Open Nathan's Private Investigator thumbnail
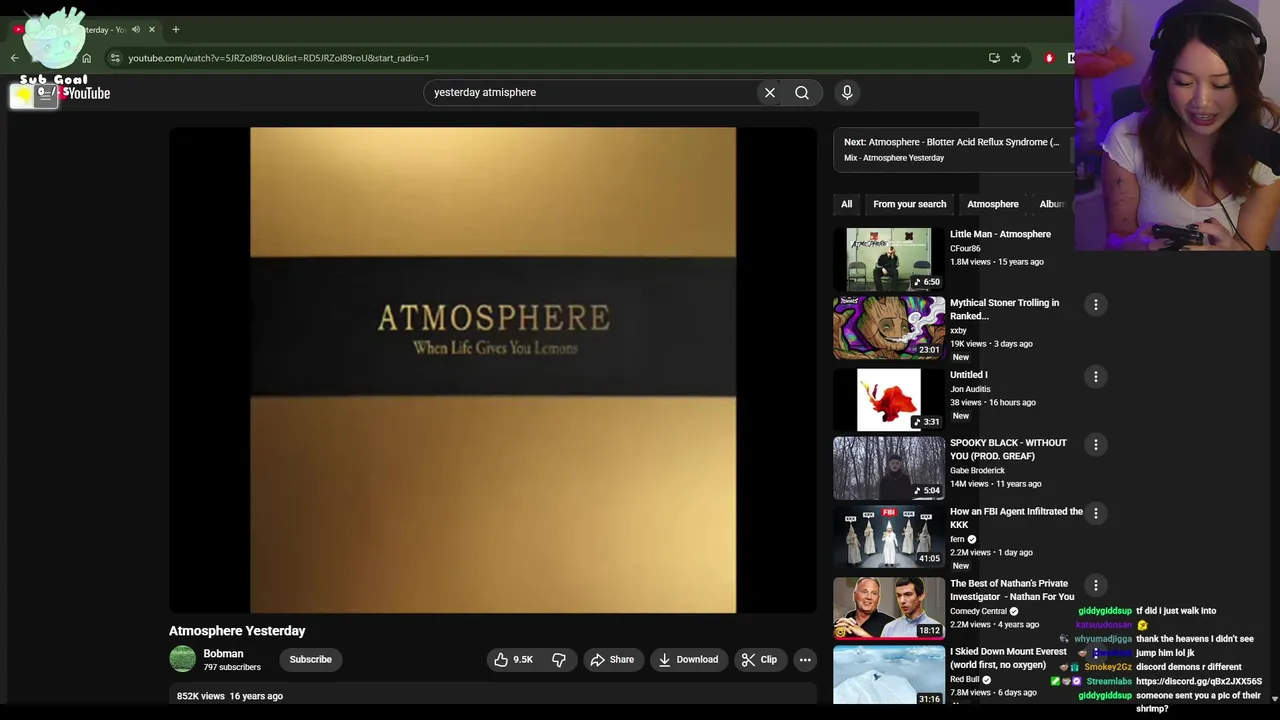Viewport: 1280px width, 720px height. [889, 608]
